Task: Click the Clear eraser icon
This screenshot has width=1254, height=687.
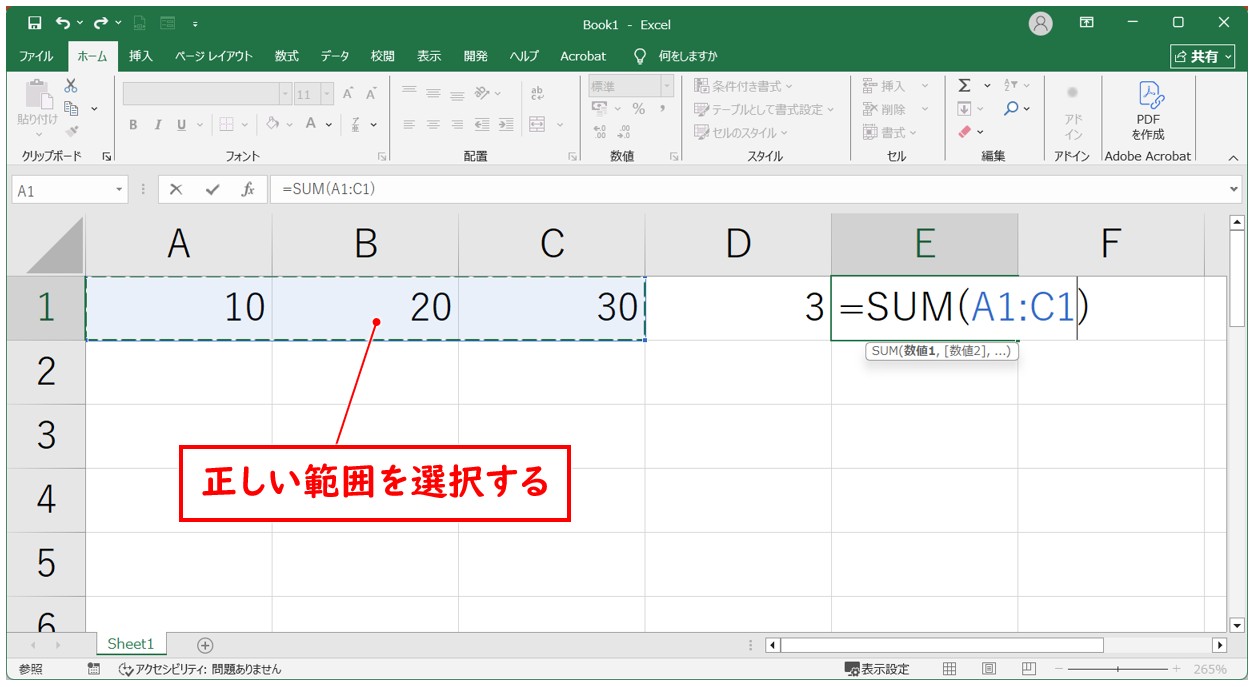Action: pyautogui.click(x=964, y=131)
